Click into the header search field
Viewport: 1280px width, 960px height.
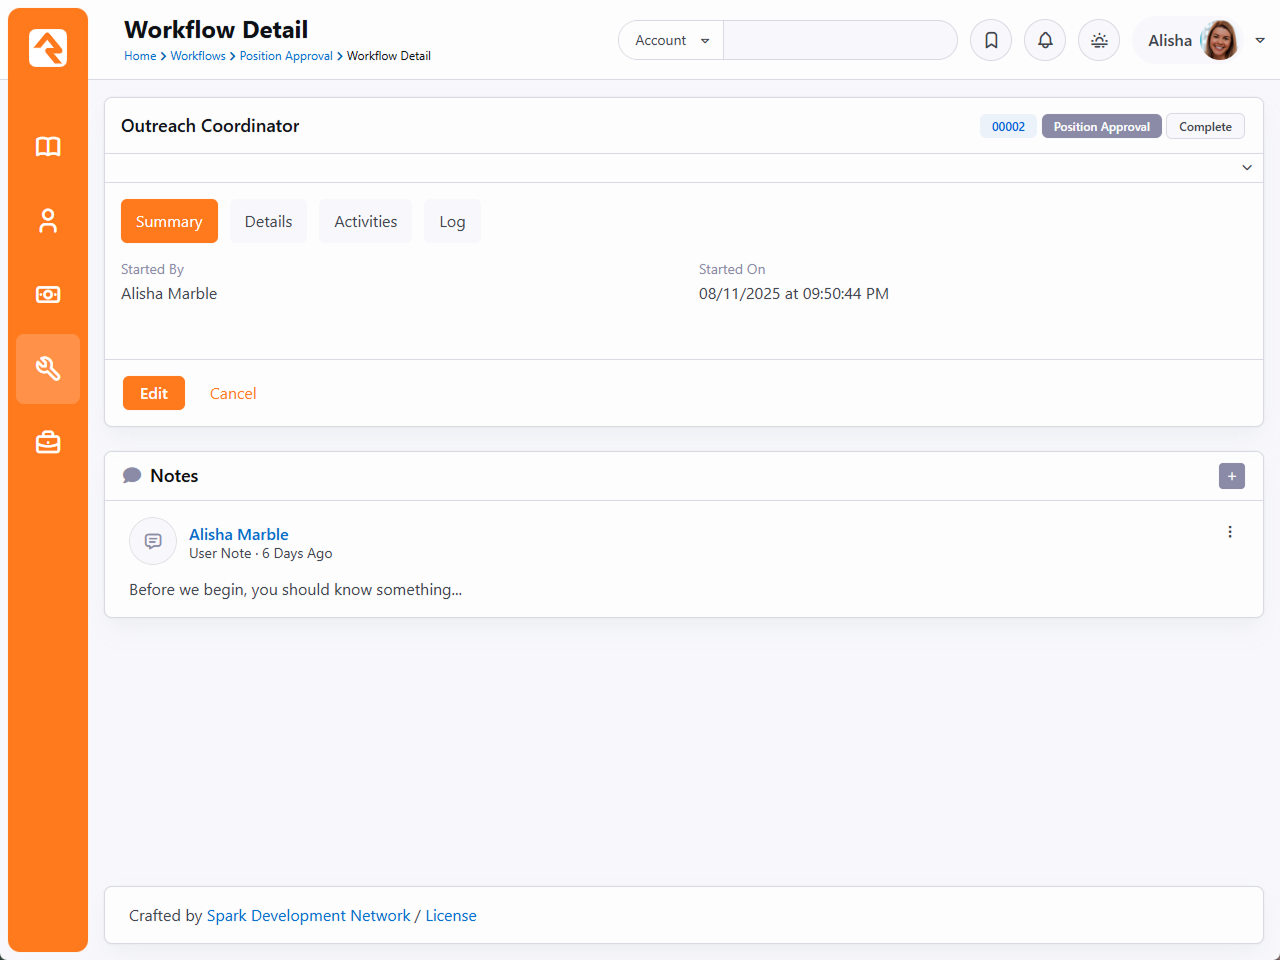840,40
